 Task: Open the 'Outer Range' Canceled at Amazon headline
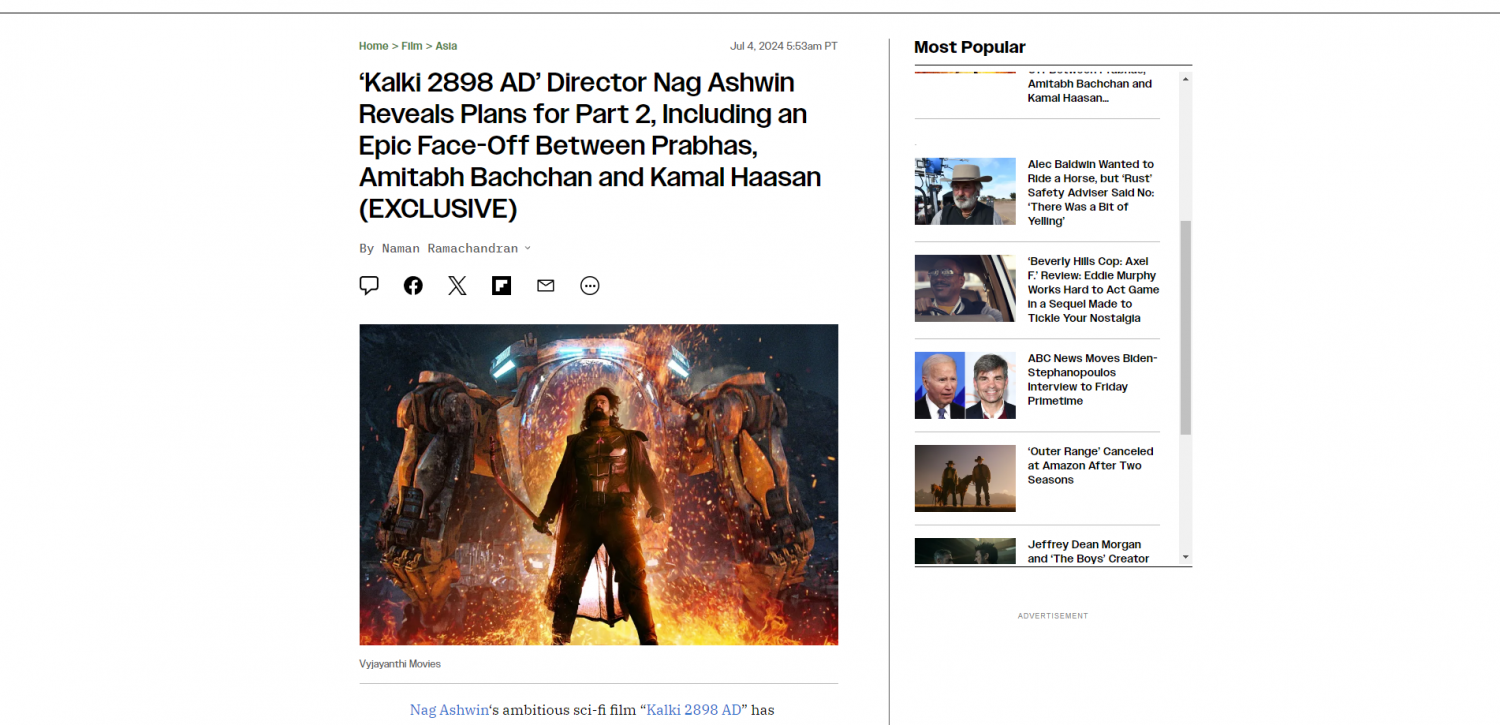pyautogui.click(x=1090, y=466)
